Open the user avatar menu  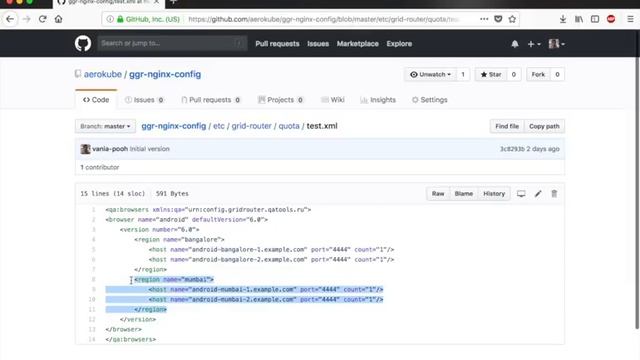[556, 44]
